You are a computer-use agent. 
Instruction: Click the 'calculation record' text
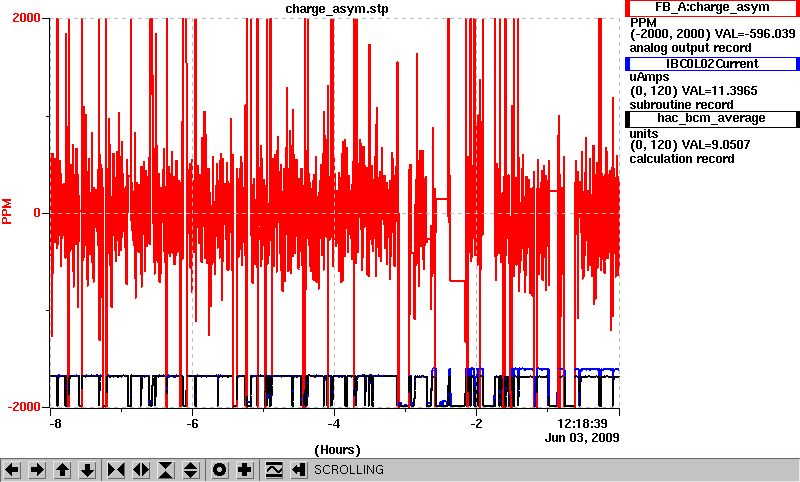tap(682, 159)
